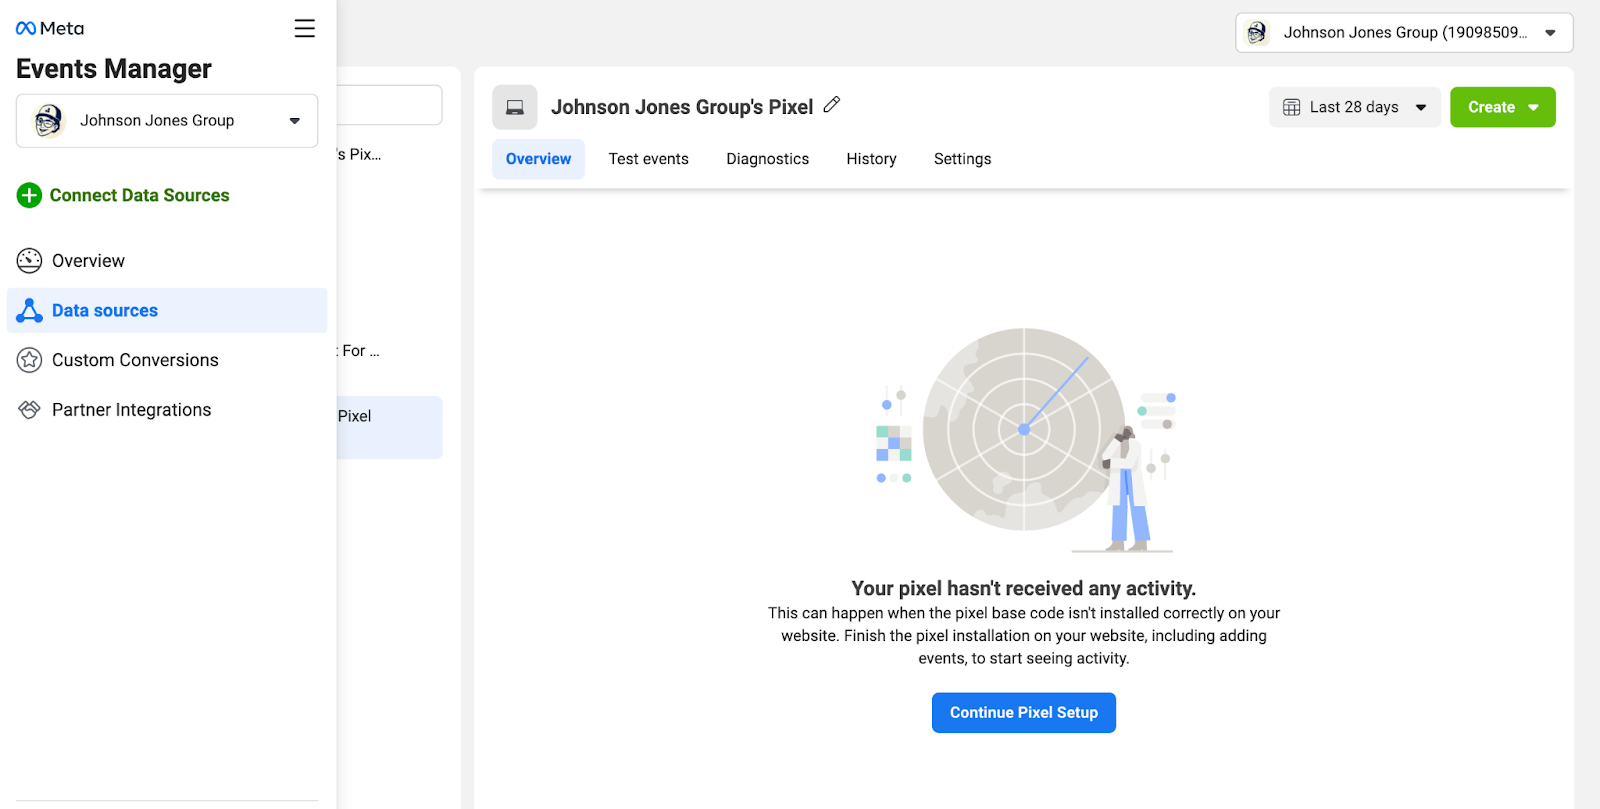Click the pixel laptop icon beside title

[x=515, y=107]
